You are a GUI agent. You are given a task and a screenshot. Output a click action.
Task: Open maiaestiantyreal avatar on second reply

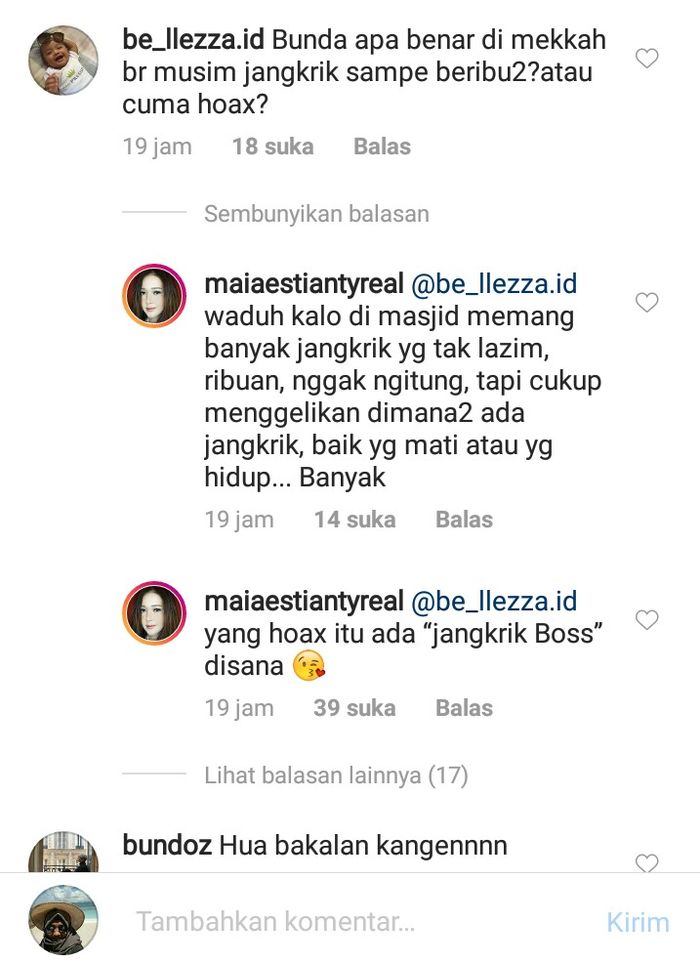point(154,613)
